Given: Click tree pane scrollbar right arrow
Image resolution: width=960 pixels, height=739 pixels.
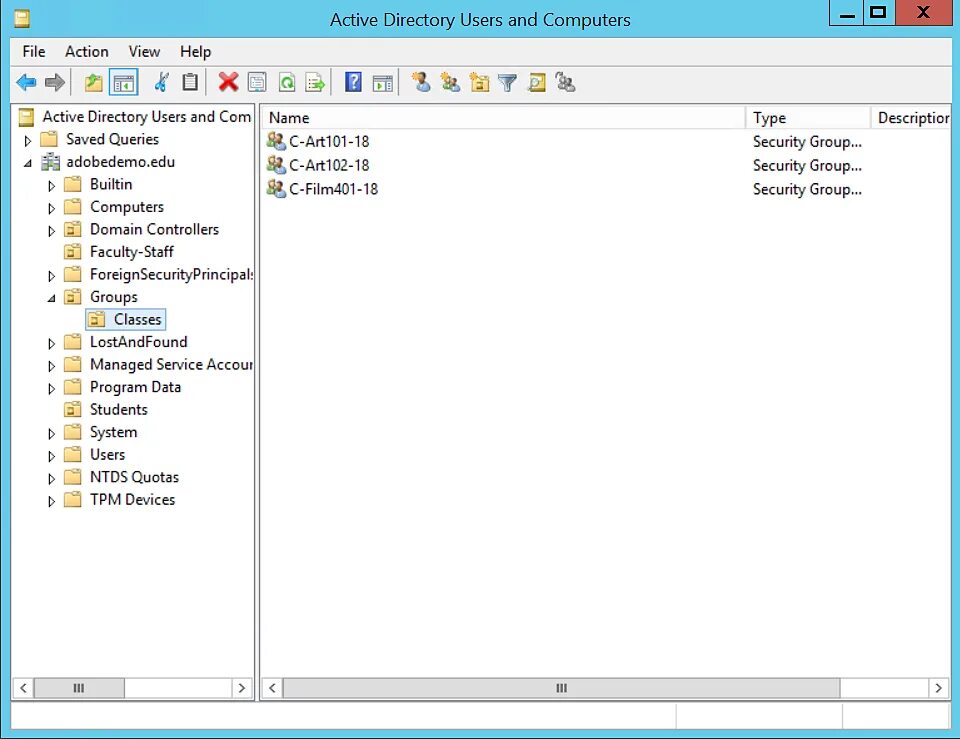Looking at the screenshot, I should 242,688.
